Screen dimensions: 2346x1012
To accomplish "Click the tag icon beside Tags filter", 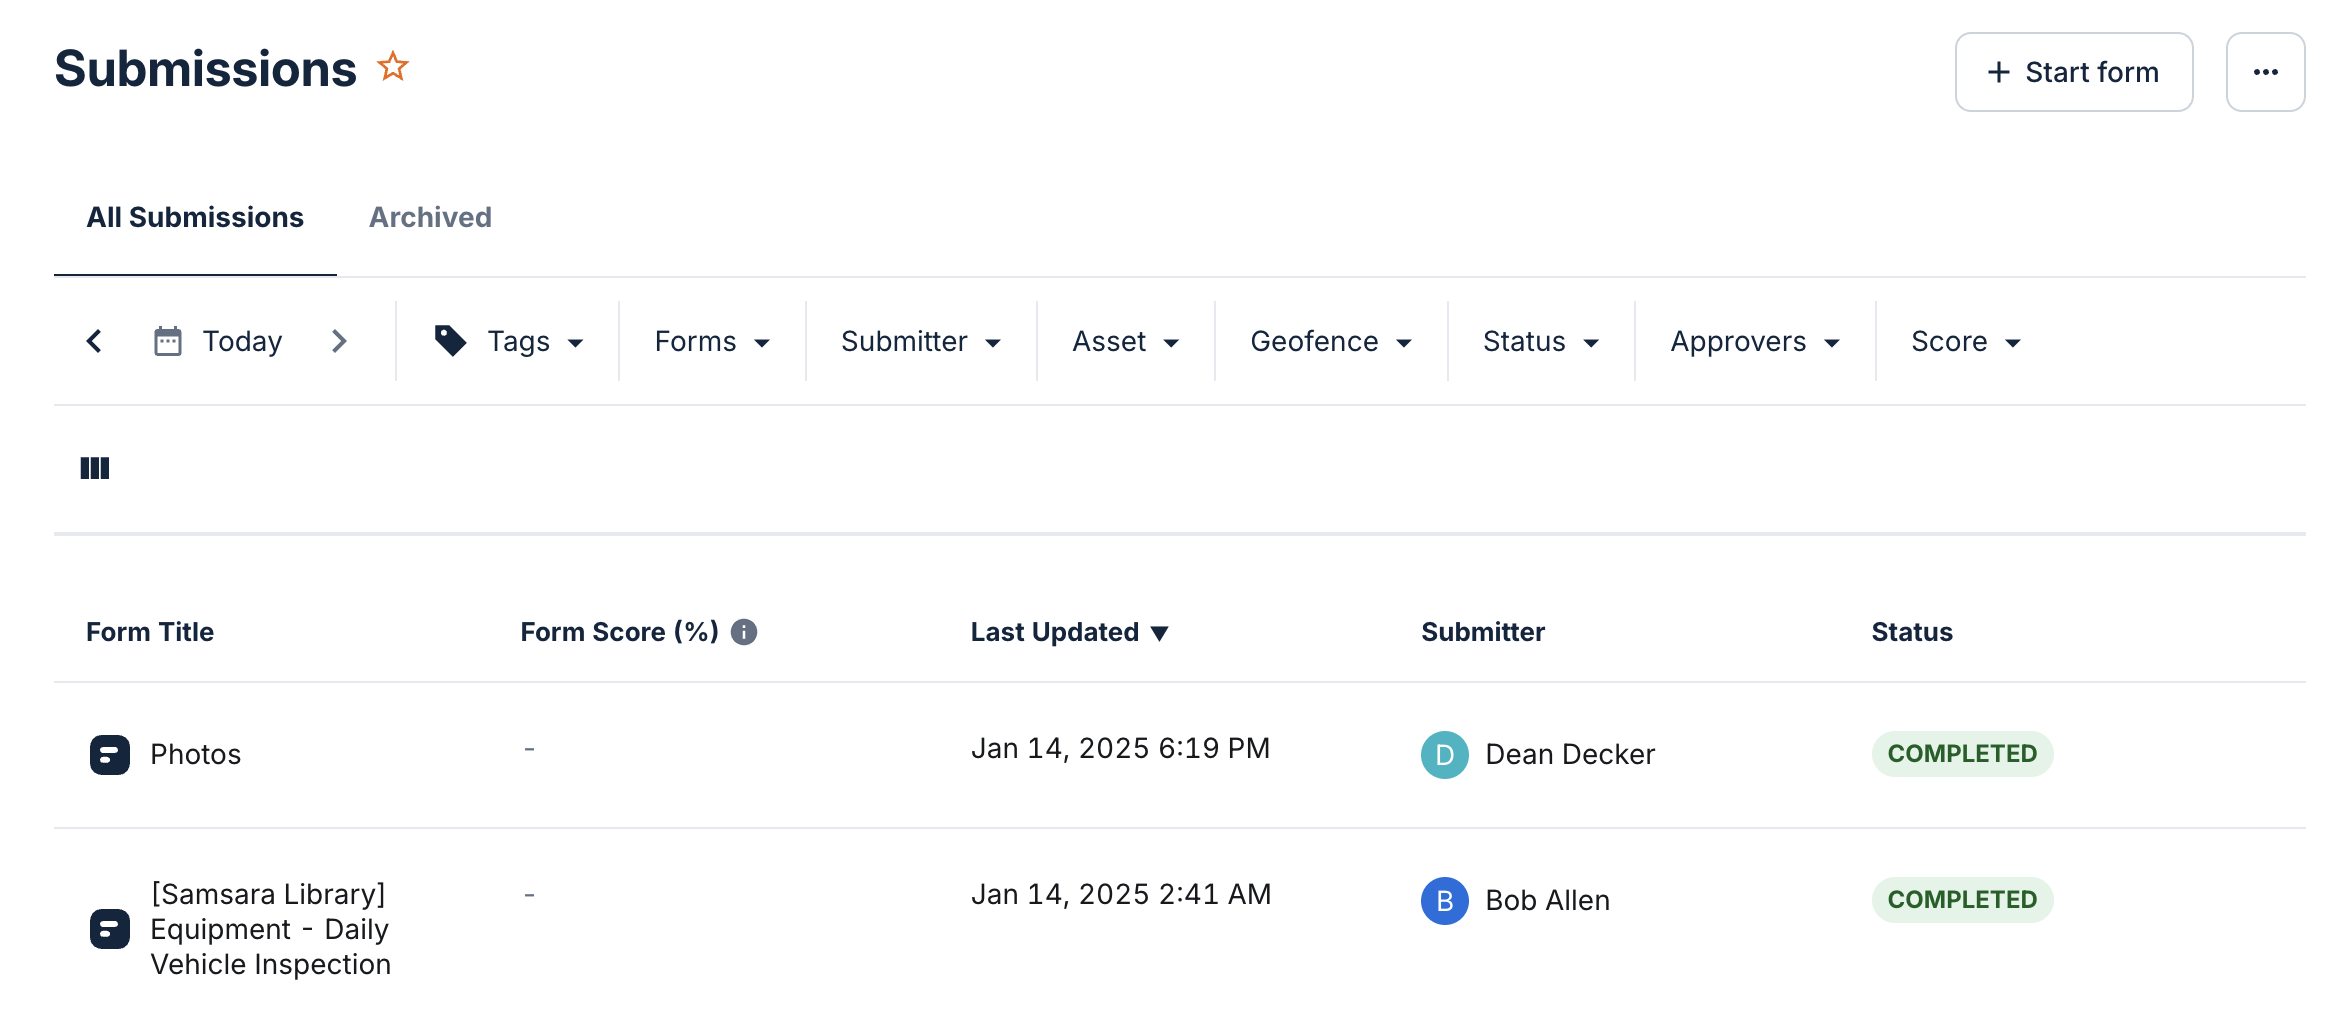I will [450, 340].
